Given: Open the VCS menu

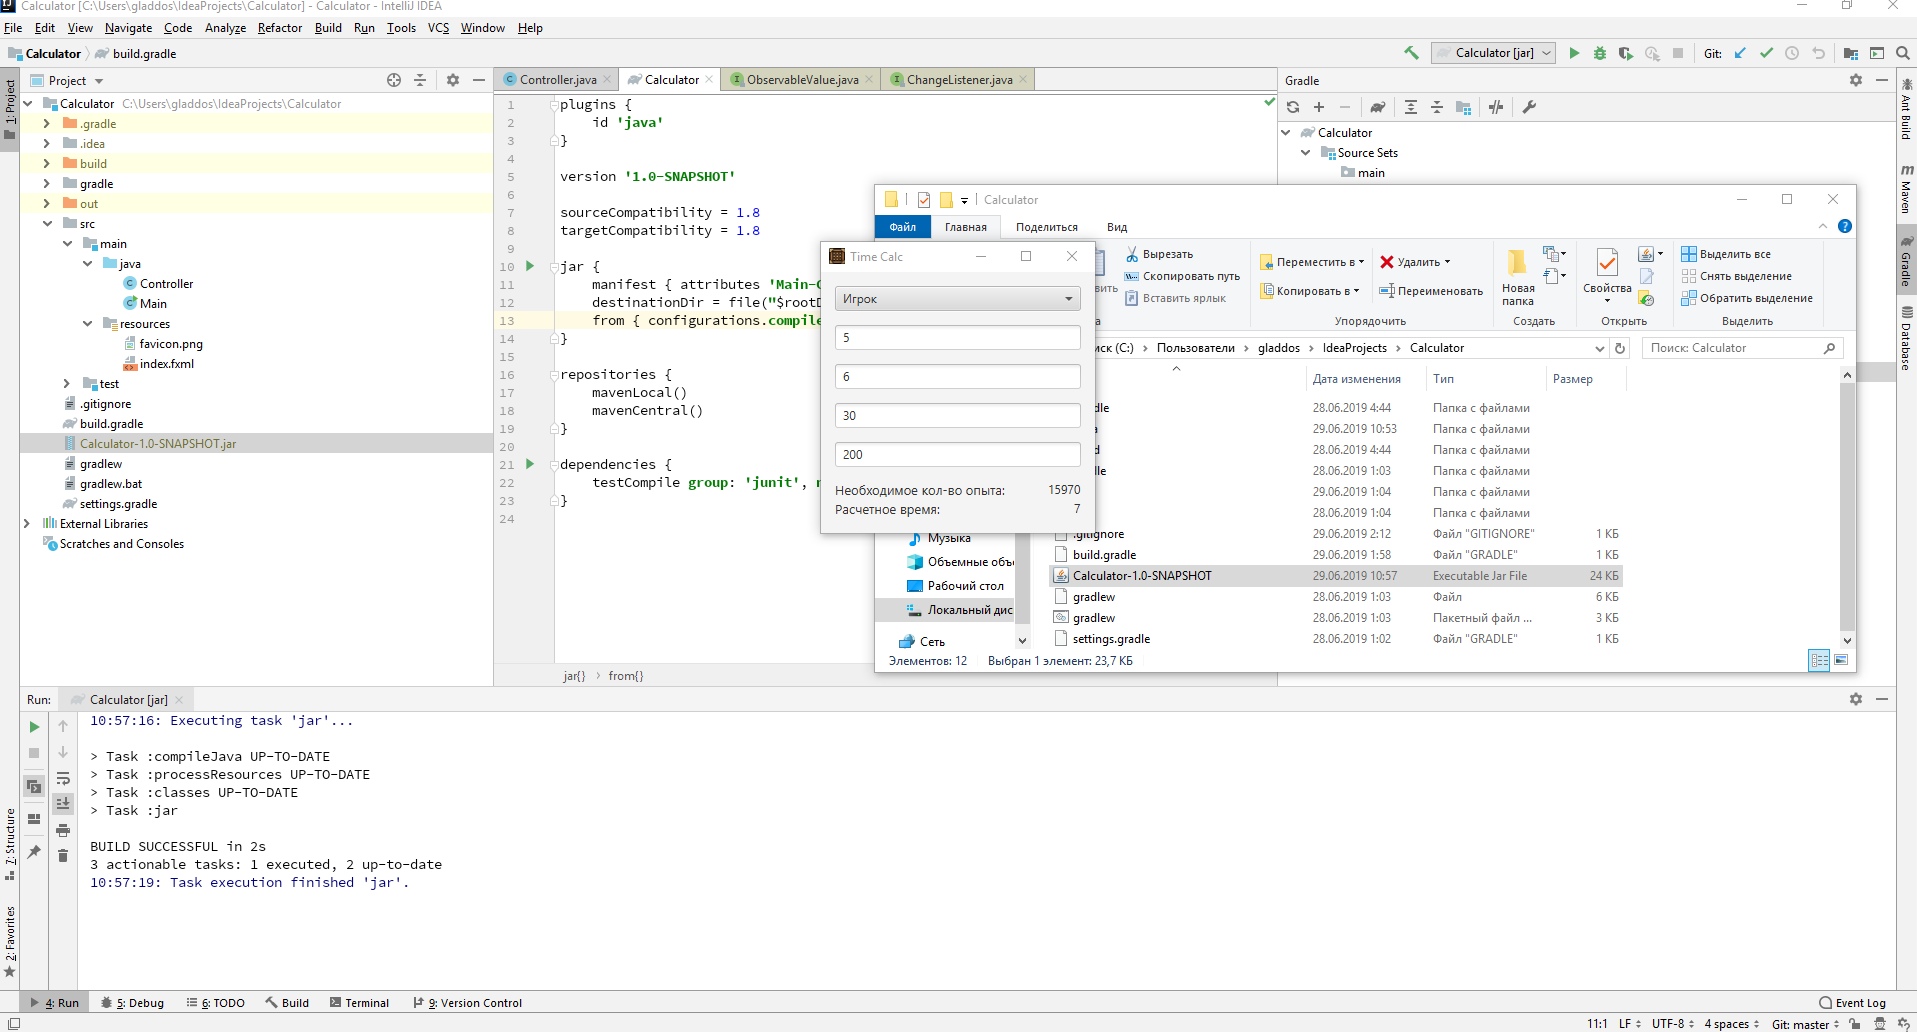Looking at the screenshot, I should pyautogui.click(x=439, y=28).
